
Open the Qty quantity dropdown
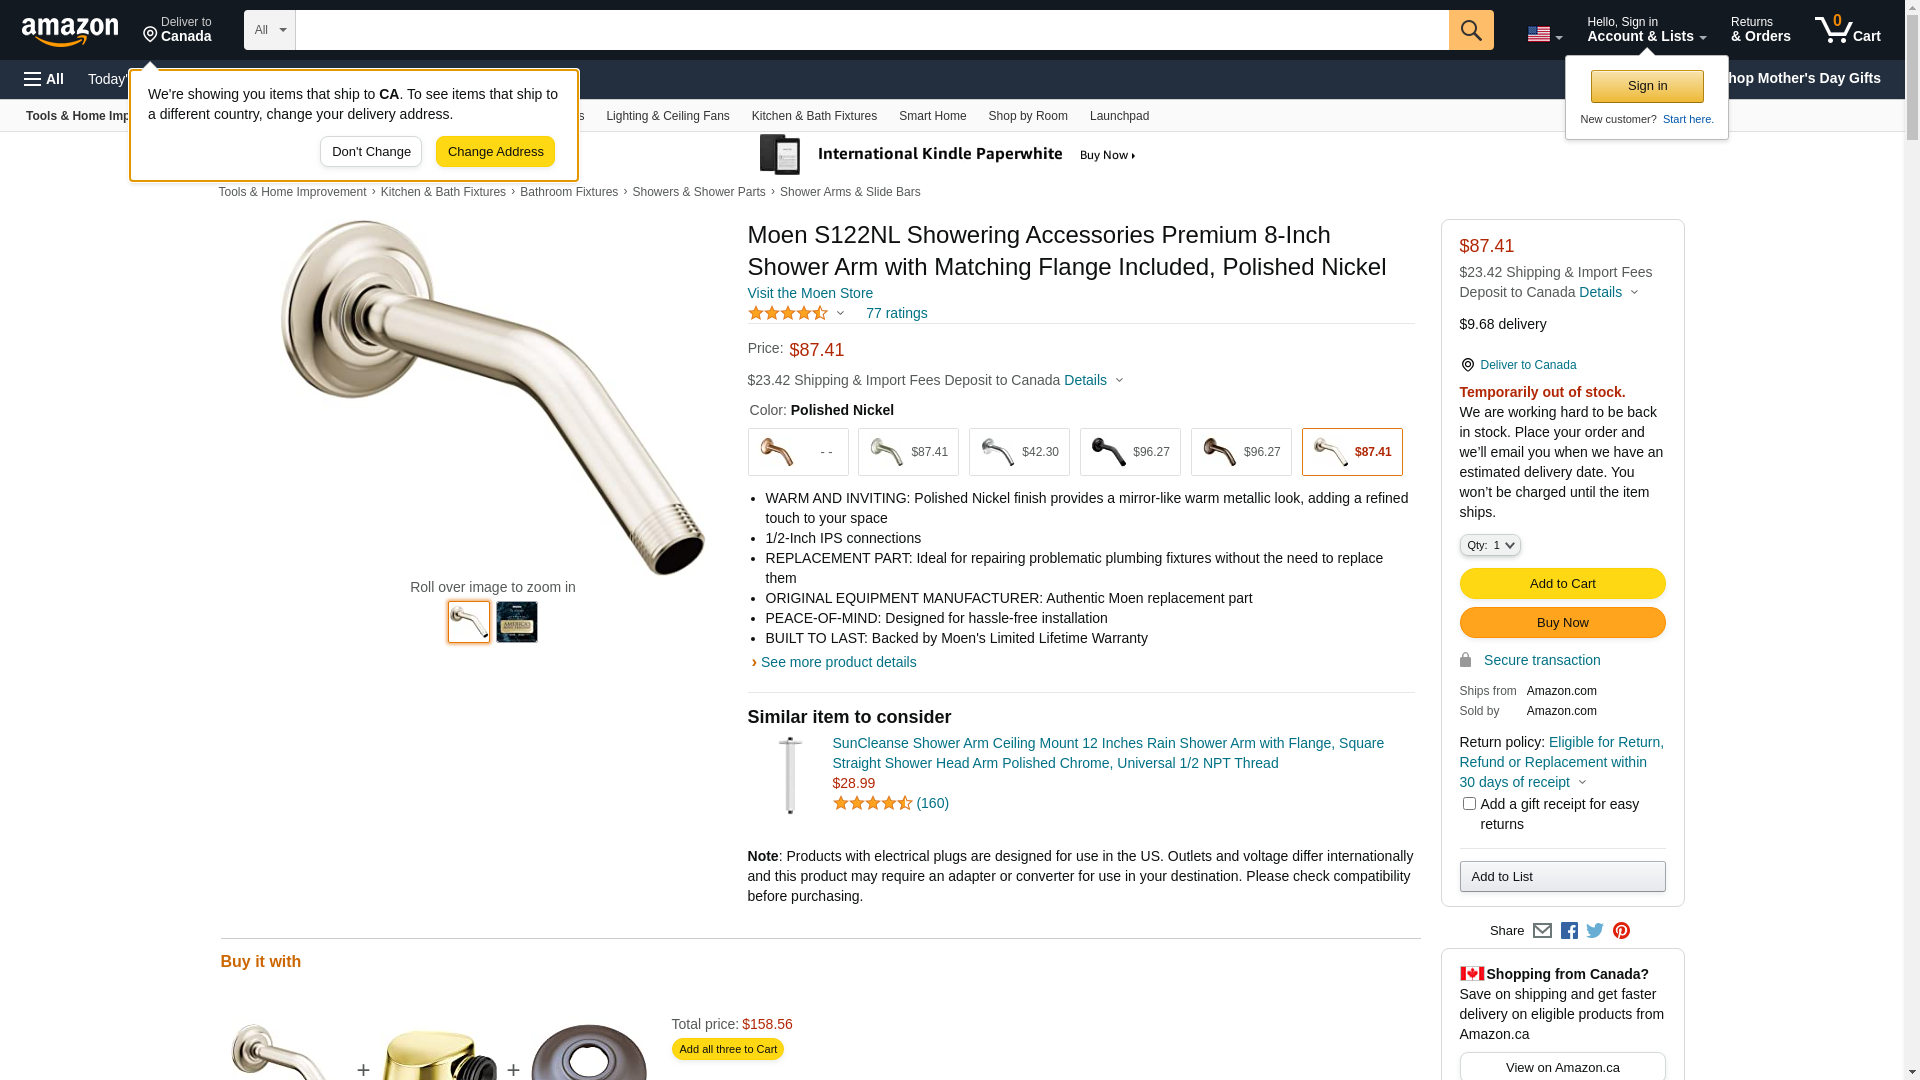[1490, 545]
